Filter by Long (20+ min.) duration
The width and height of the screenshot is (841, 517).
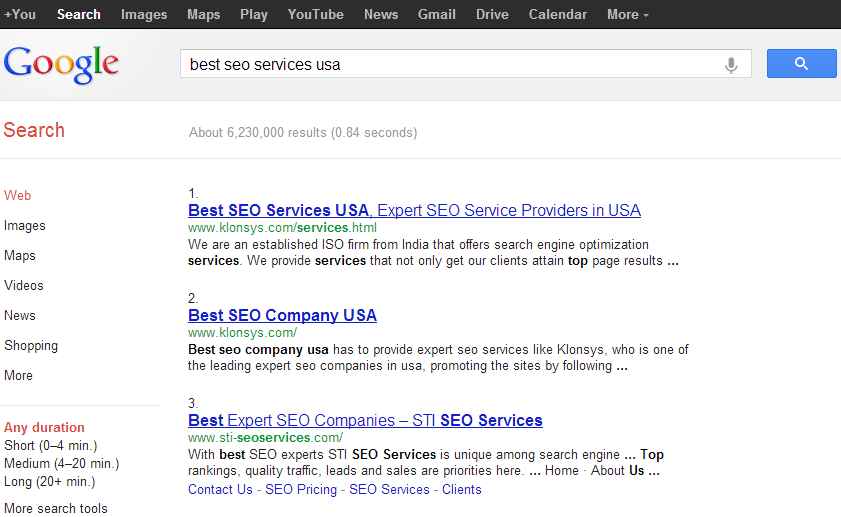coord(49,482)
